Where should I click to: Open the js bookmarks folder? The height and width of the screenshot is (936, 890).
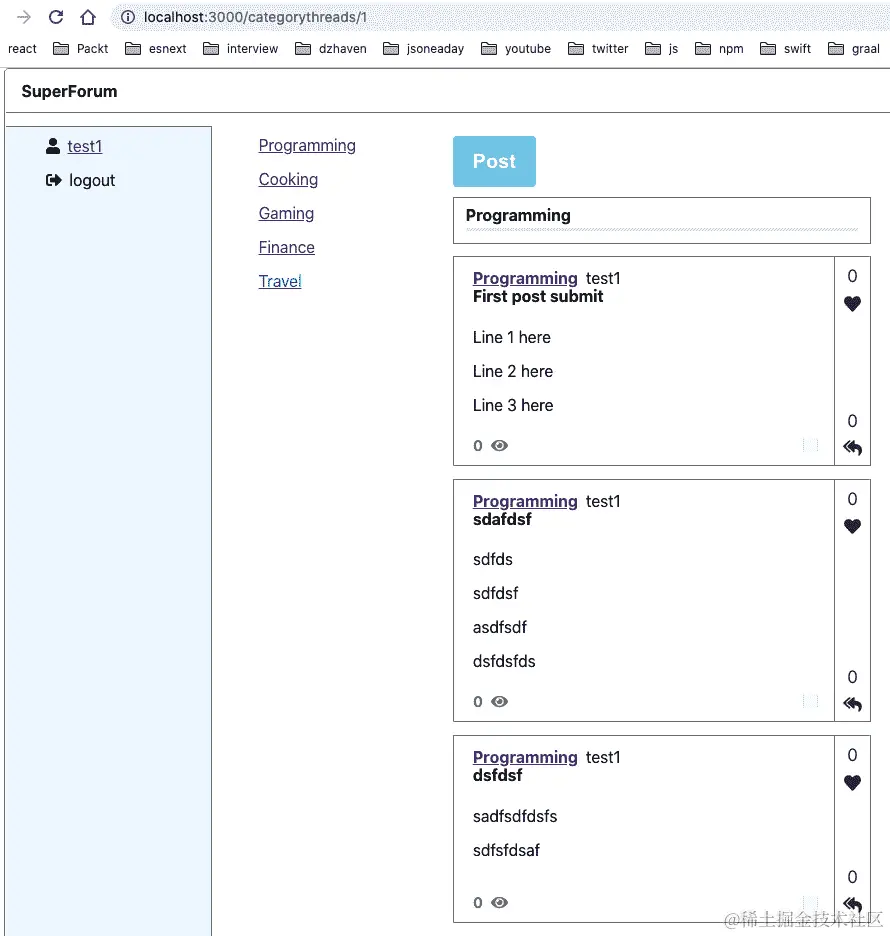[661, 49]
